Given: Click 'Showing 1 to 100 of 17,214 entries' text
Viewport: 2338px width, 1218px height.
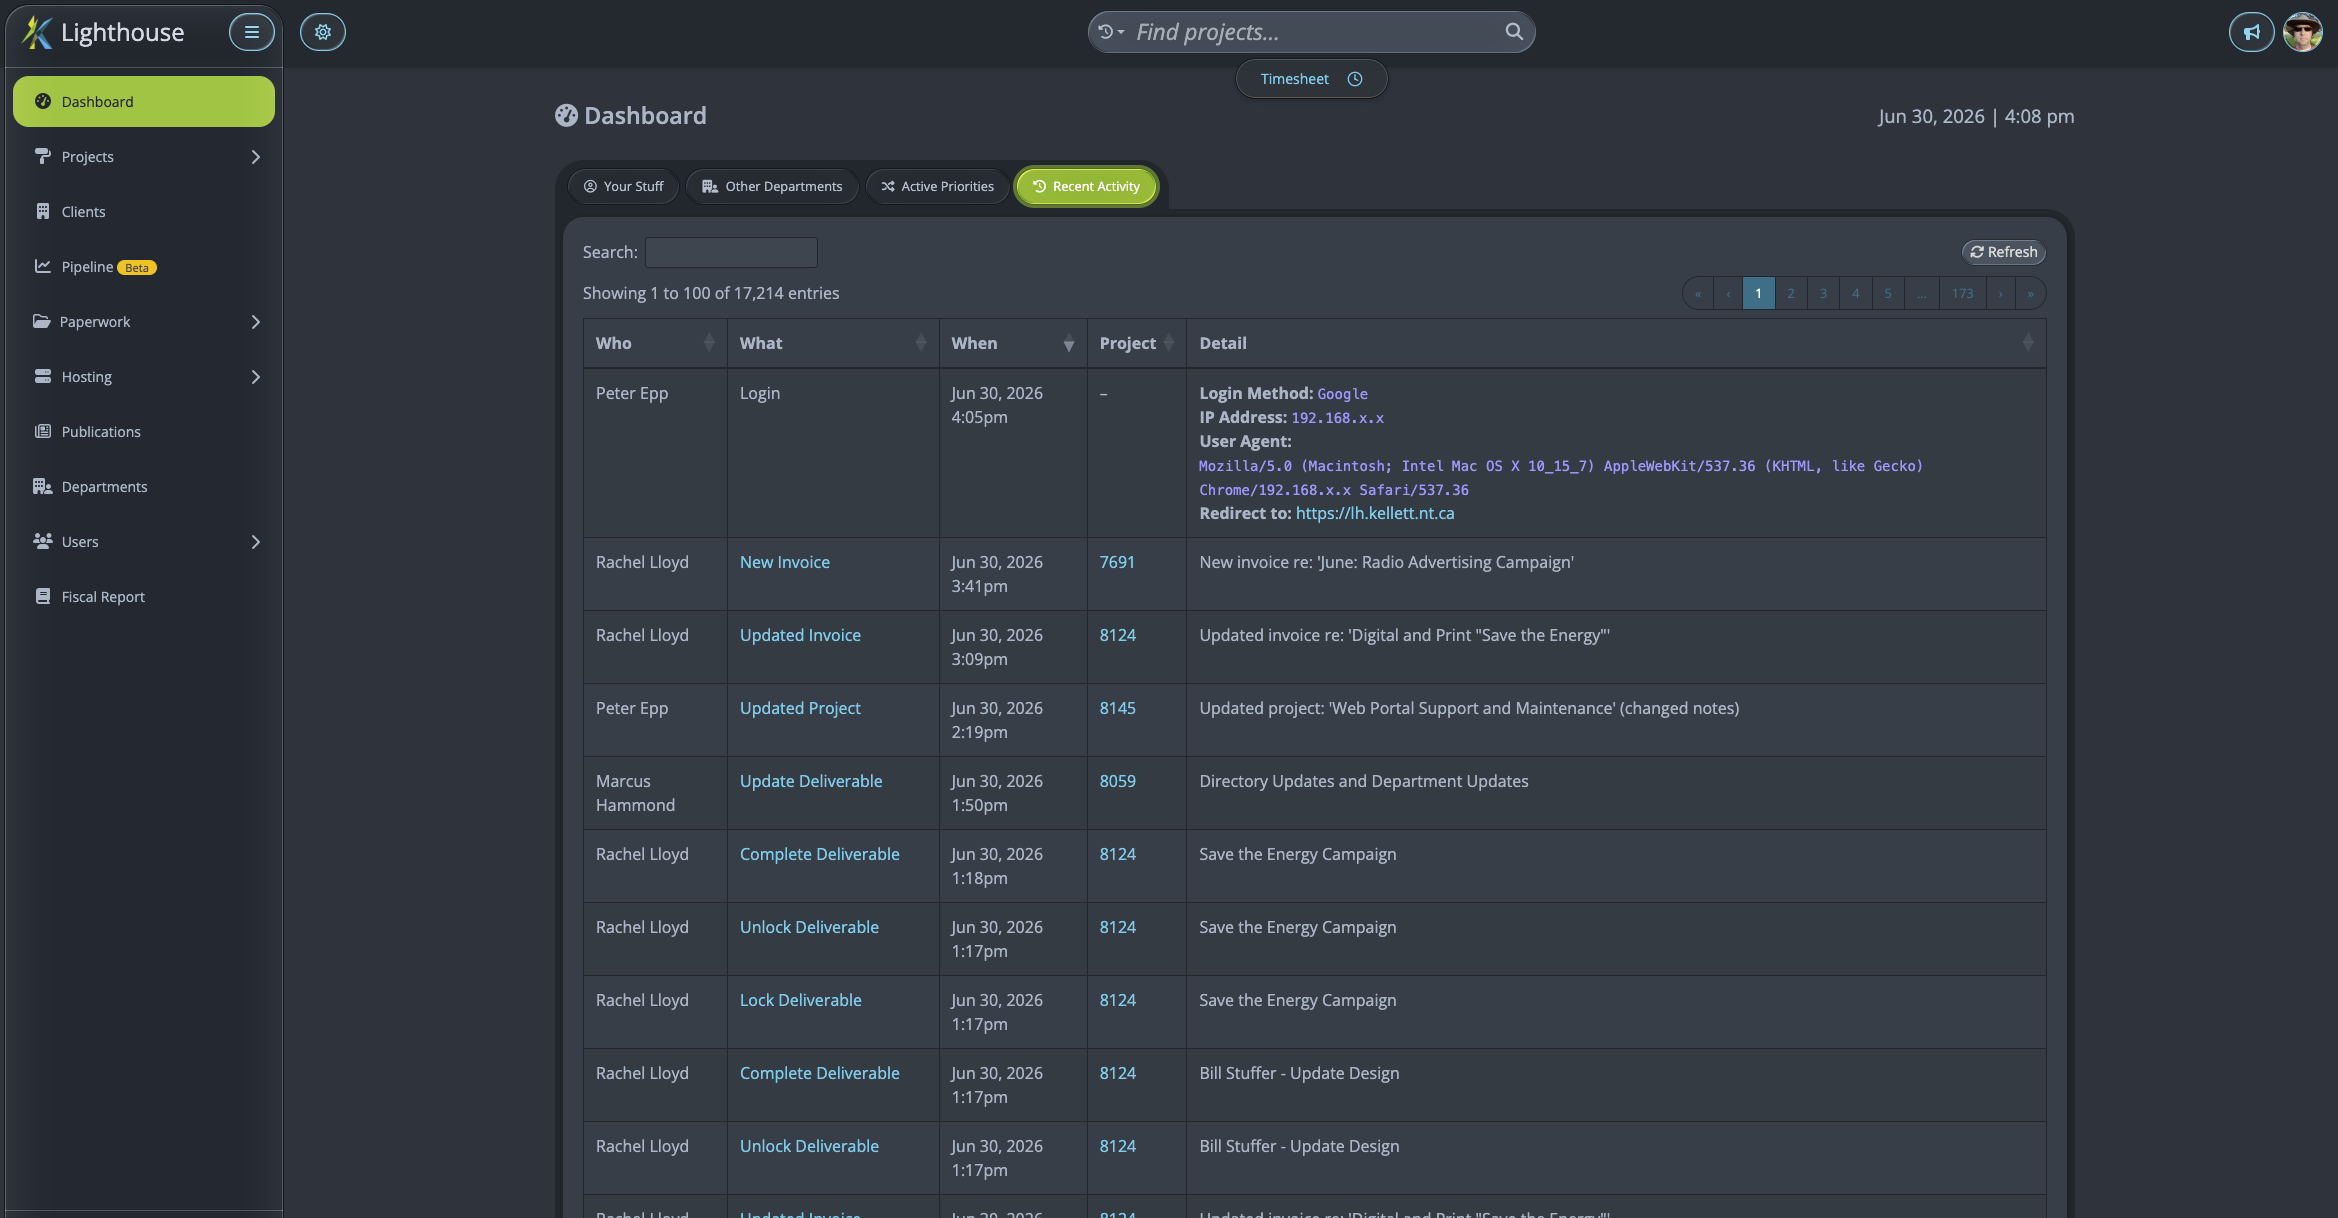Looking at the screenshot, I should pyautogui.click(x=711, y=293).
